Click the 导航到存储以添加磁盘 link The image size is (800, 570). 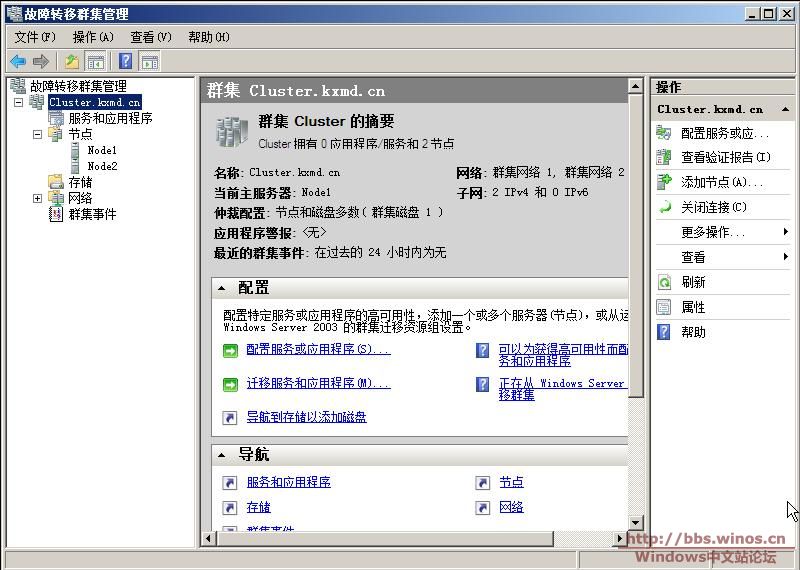click(306, 416)
